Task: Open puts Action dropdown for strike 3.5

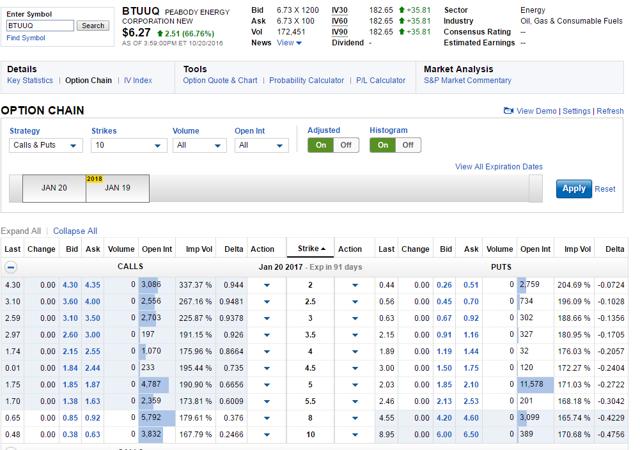Action: pos(355,335)
